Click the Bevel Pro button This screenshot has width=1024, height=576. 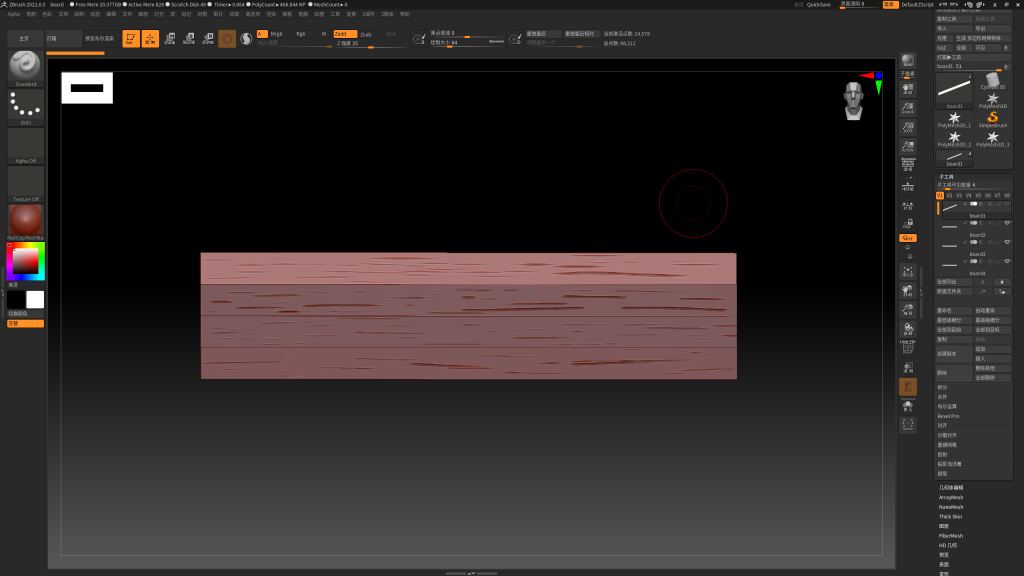[949, 416]
